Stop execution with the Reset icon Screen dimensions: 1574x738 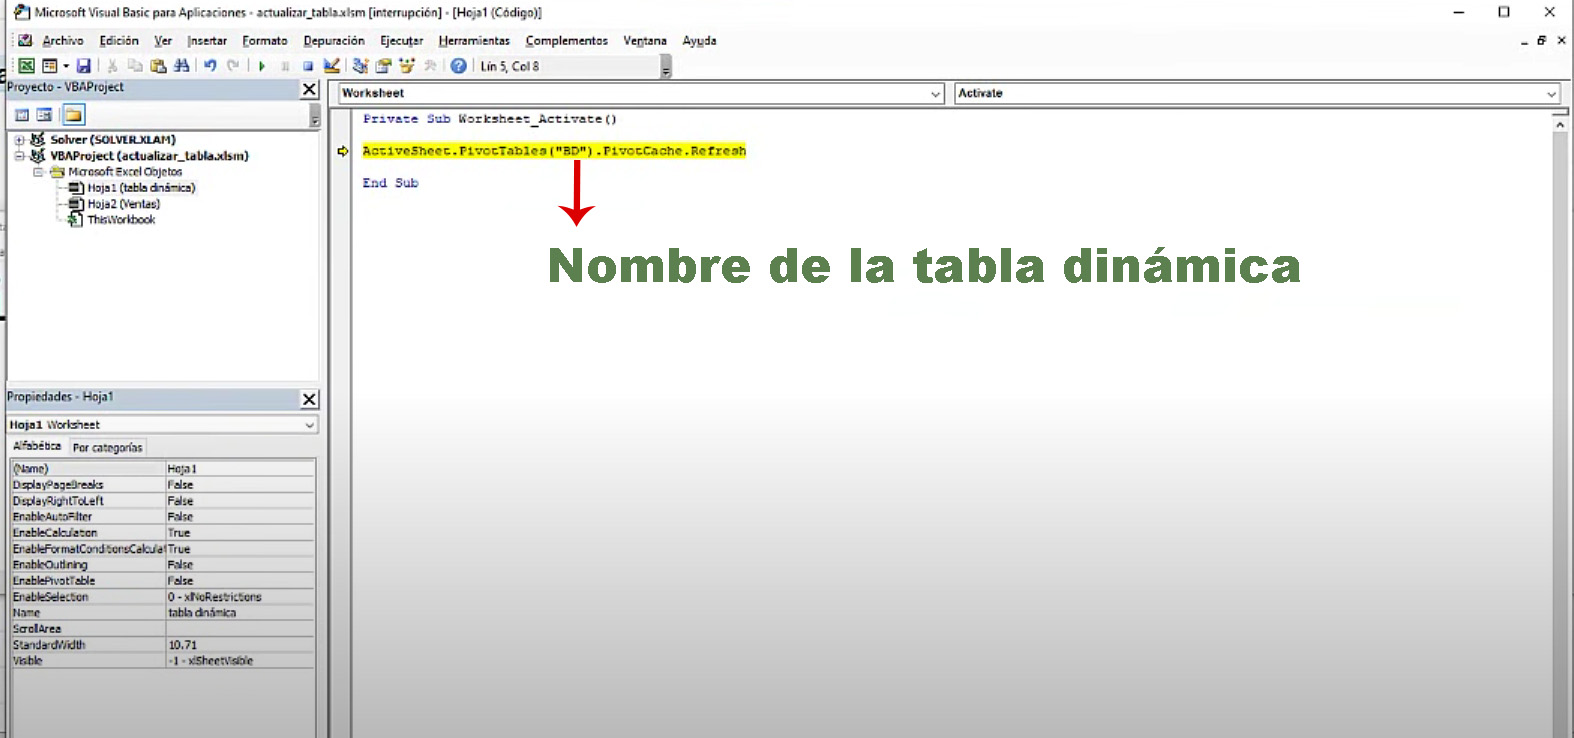[308, 66]
